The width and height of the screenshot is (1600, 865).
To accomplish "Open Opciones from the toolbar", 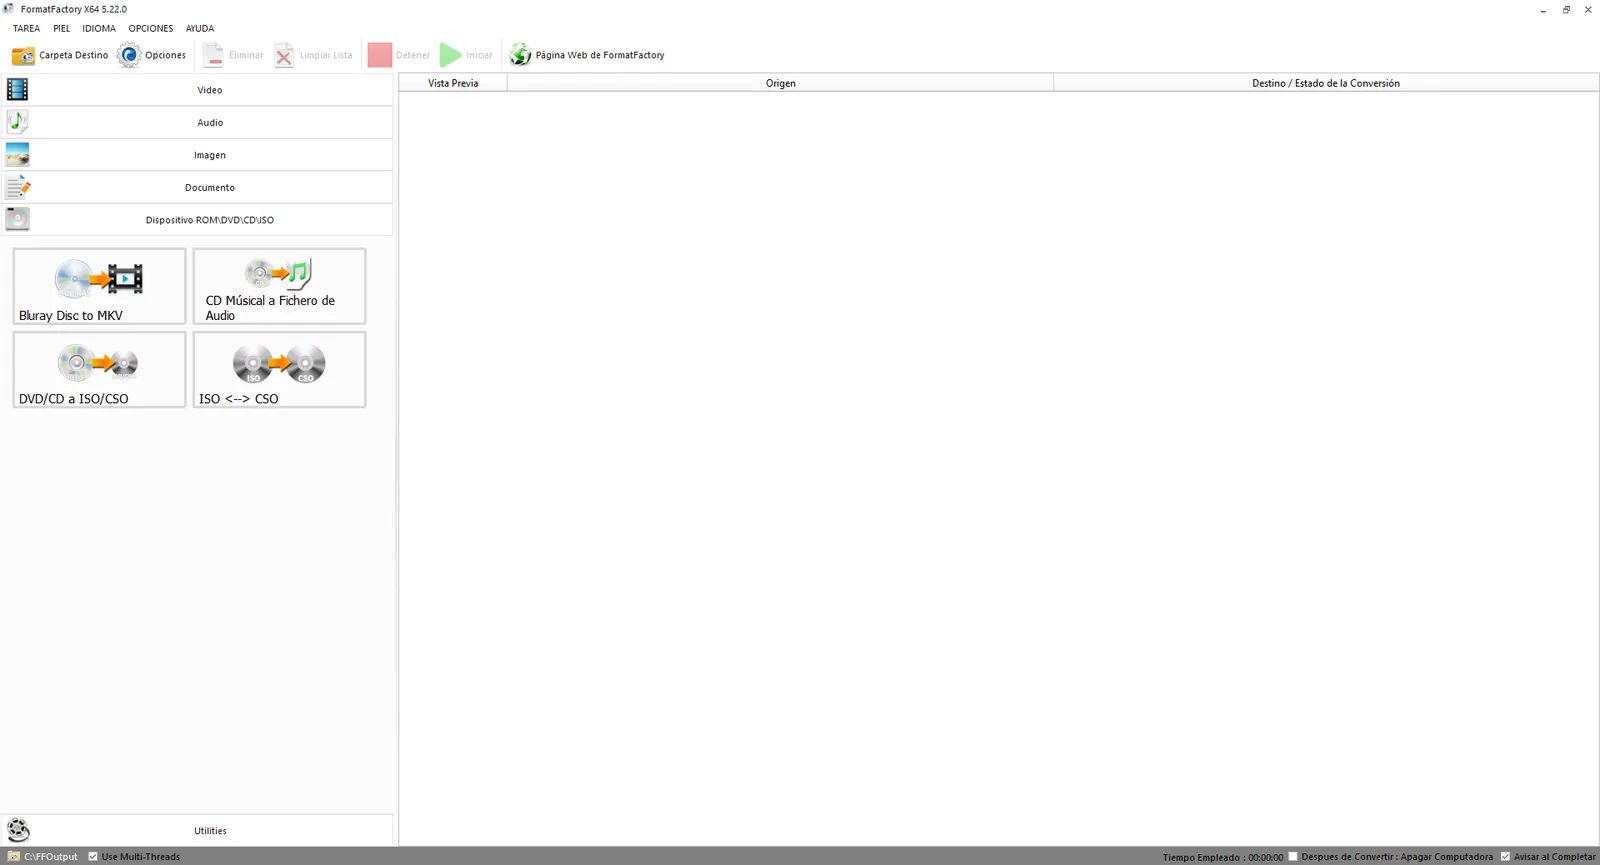I will pyautogui.click(x=151, y=55).
